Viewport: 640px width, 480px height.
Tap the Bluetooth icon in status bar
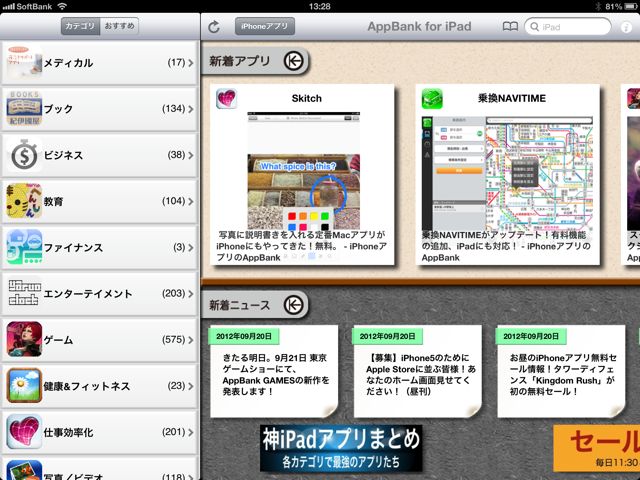[599, 6]
